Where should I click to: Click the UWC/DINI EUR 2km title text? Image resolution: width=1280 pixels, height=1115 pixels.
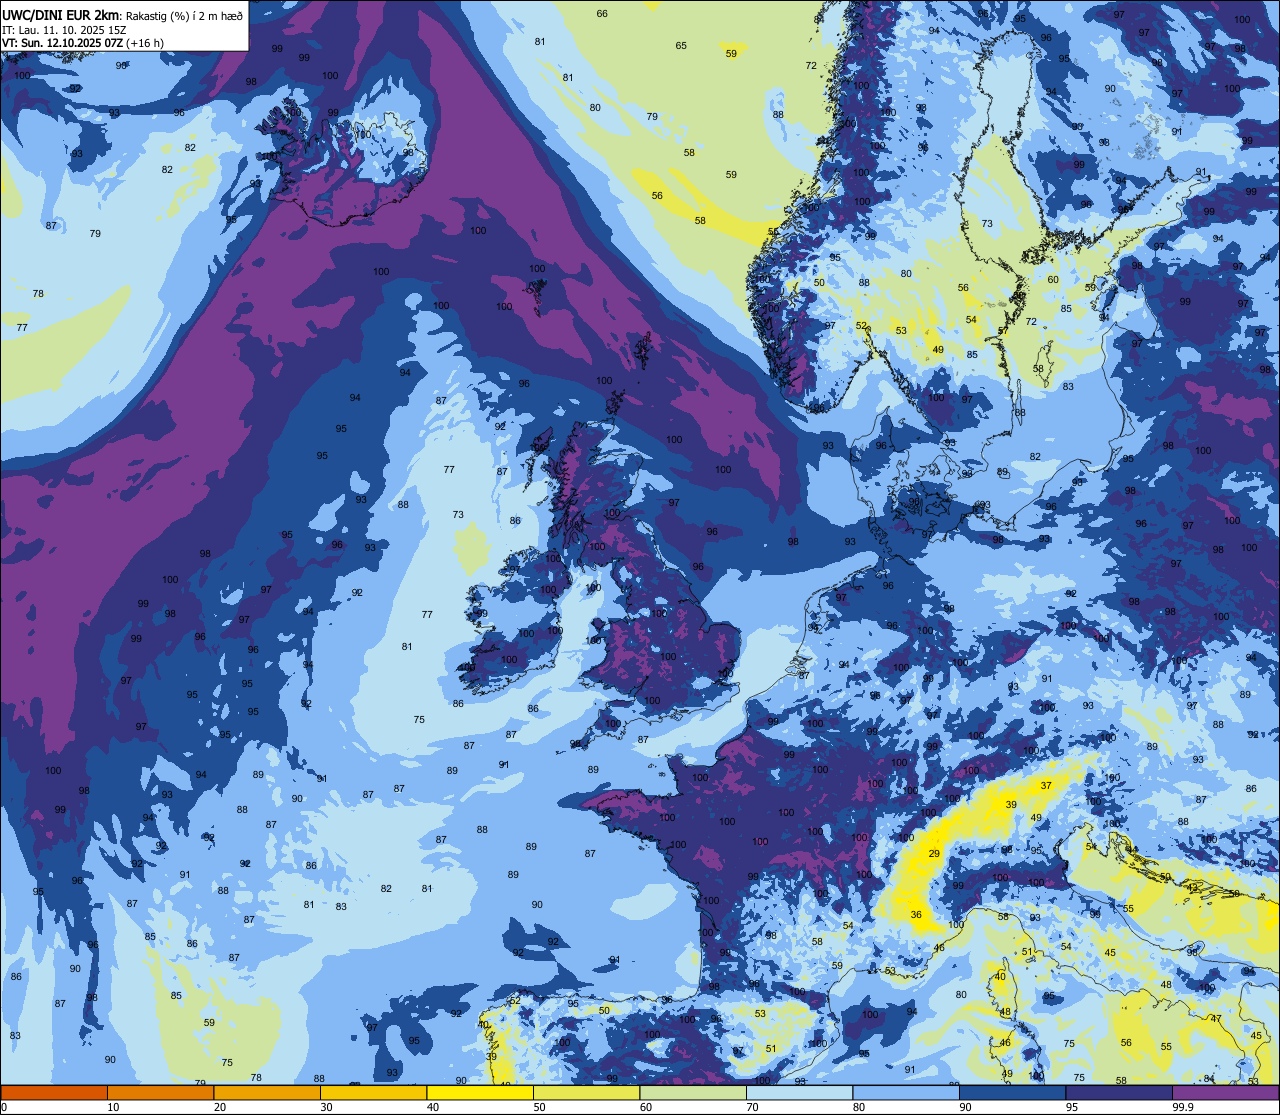click(x=62, y=14)
